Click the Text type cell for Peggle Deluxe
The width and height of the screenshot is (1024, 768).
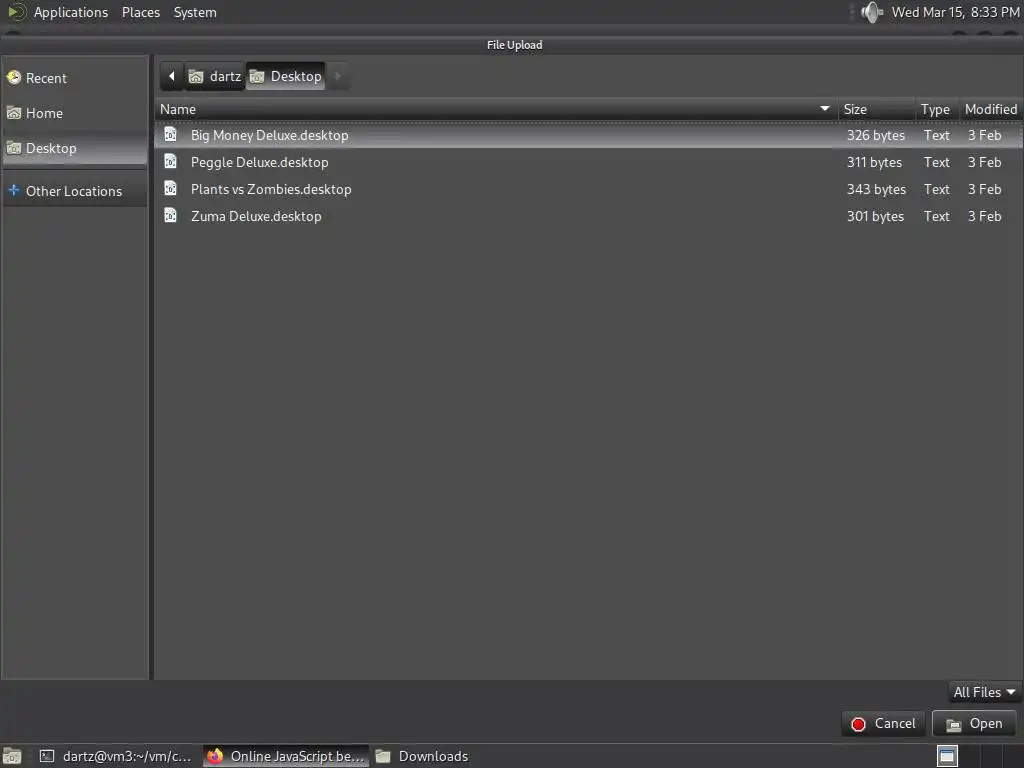click(x=936, y=162)
